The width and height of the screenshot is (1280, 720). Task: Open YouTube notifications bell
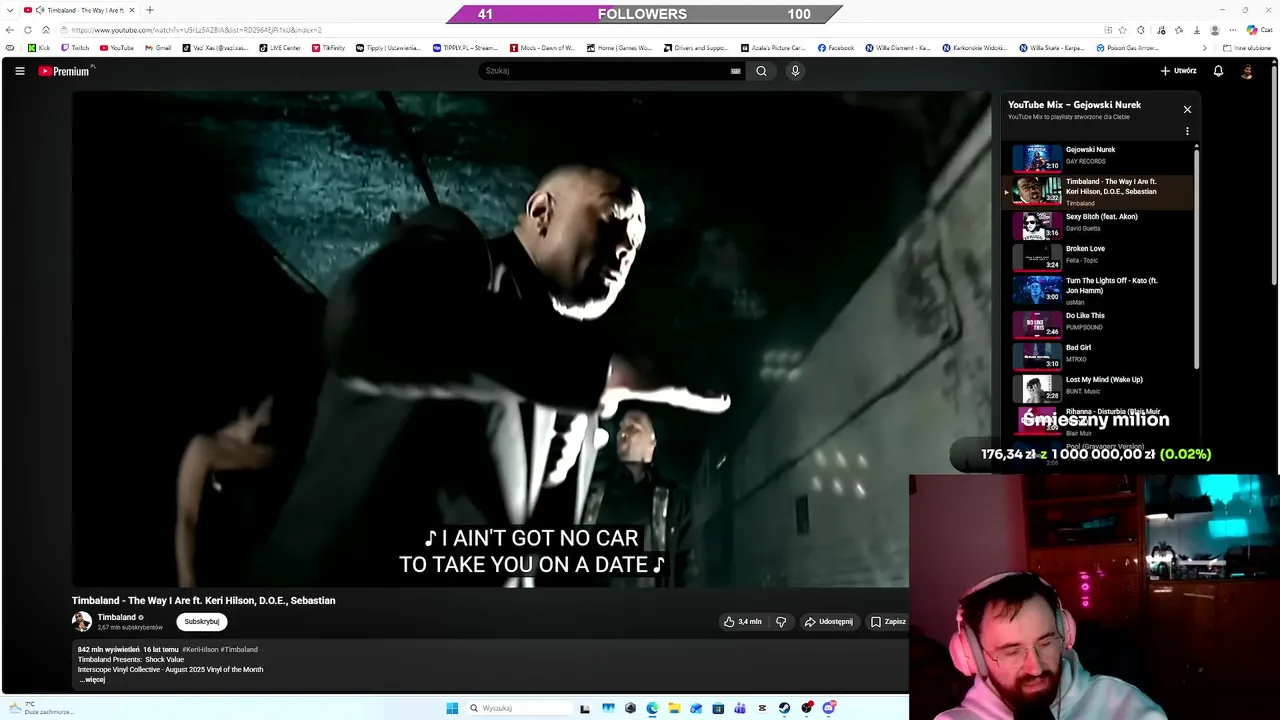point(1218,71)
